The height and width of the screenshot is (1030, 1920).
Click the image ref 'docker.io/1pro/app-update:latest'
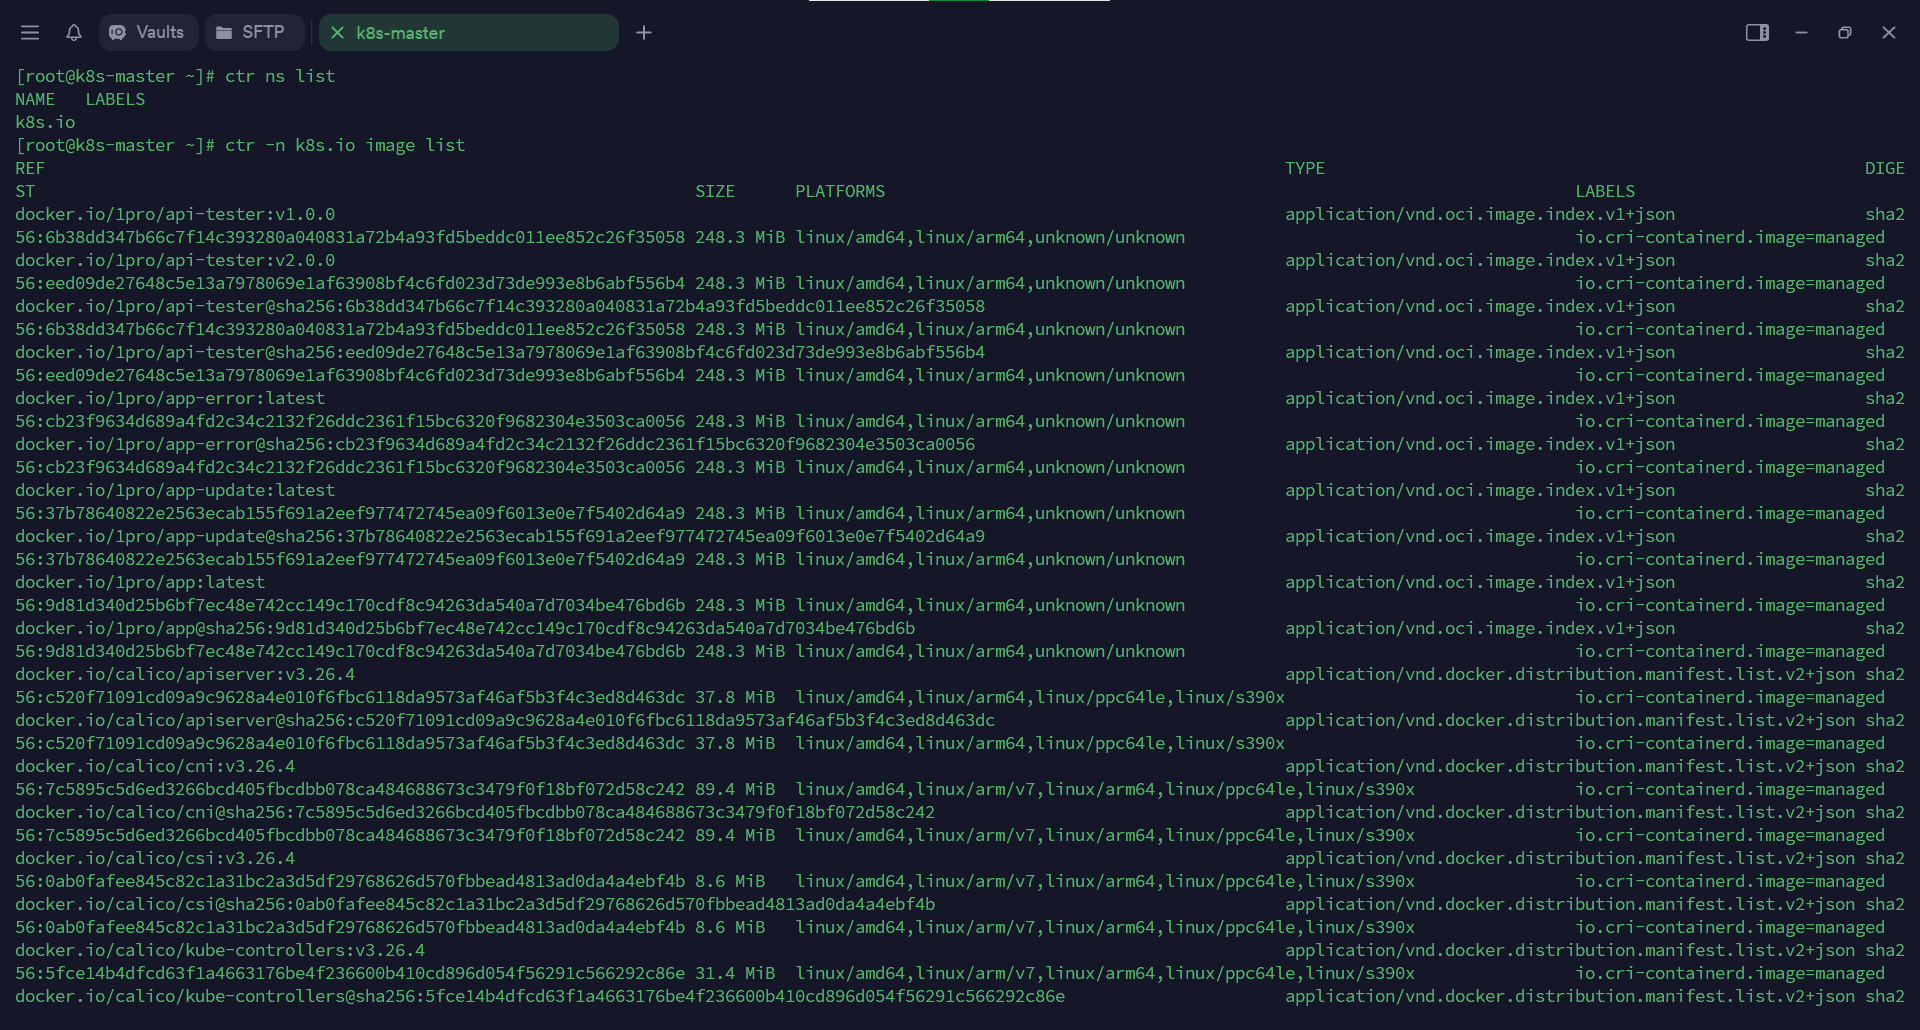coord(175,490)
